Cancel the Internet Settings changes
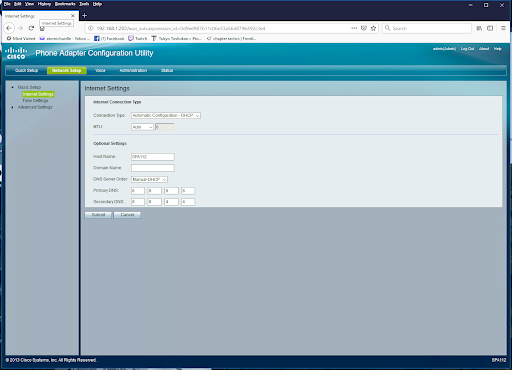 (127, 215)
